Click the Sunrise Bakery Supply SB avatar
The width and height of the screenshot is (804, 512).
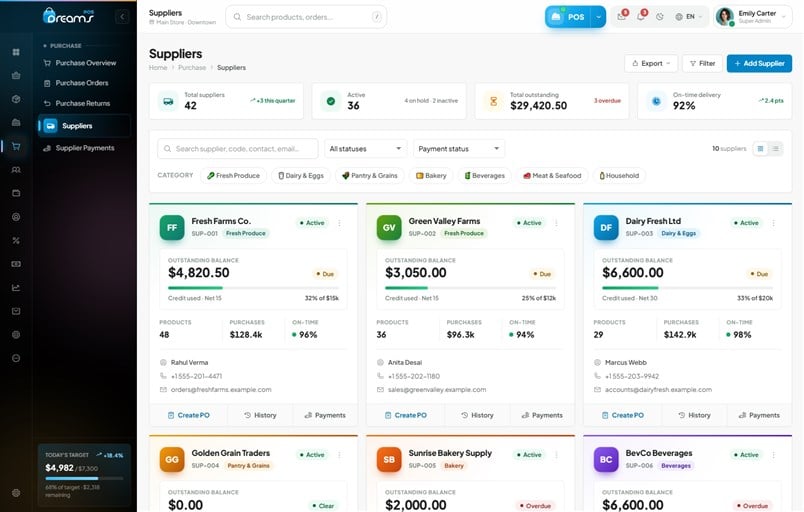coord(389,460)
